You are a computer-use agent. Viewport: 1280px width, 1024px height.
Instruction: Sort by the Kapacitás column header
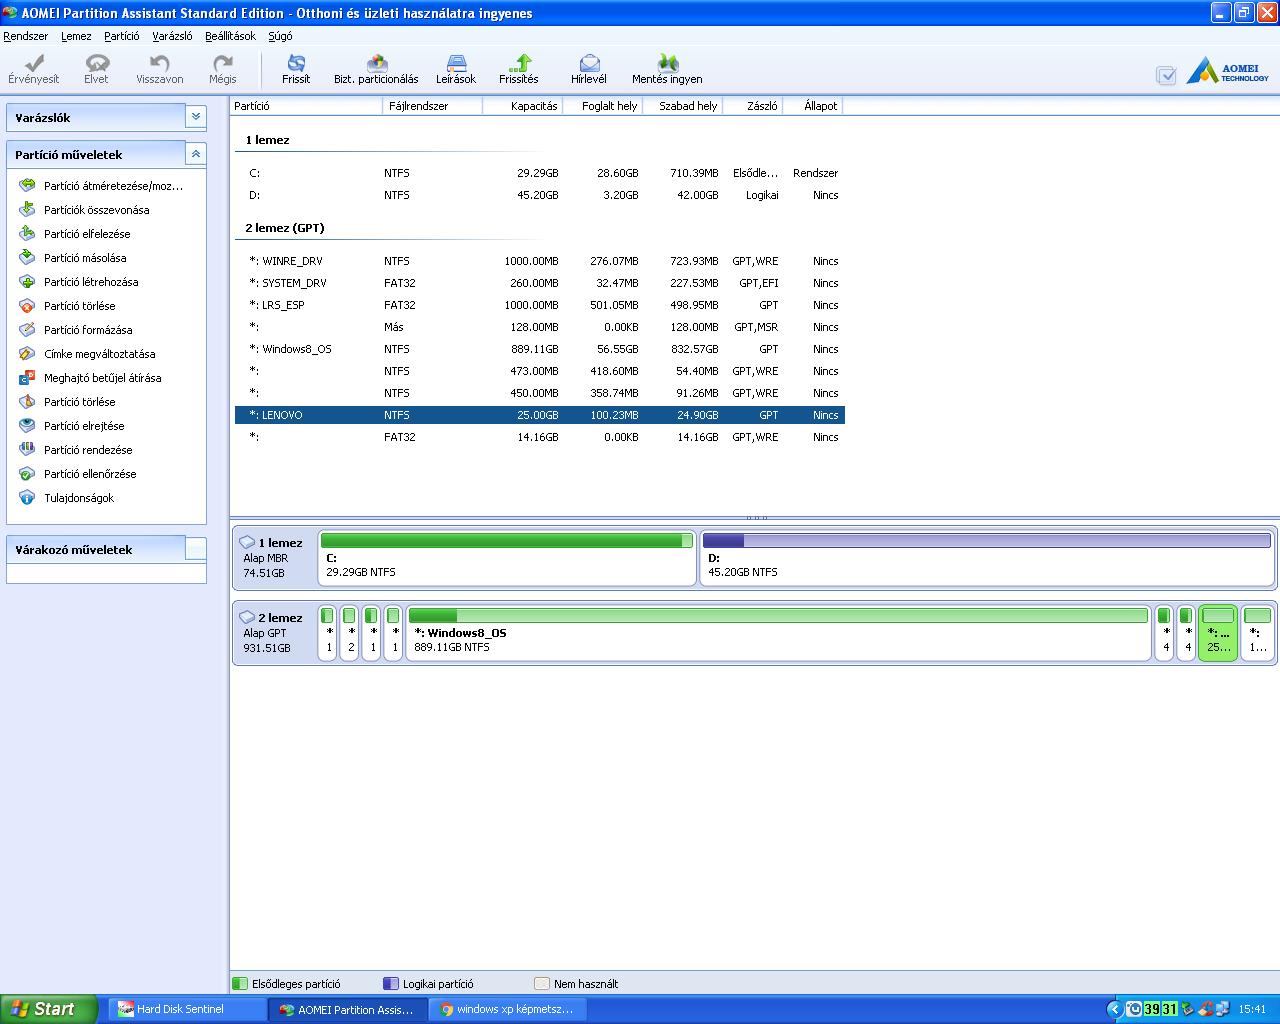pos(522,106)
